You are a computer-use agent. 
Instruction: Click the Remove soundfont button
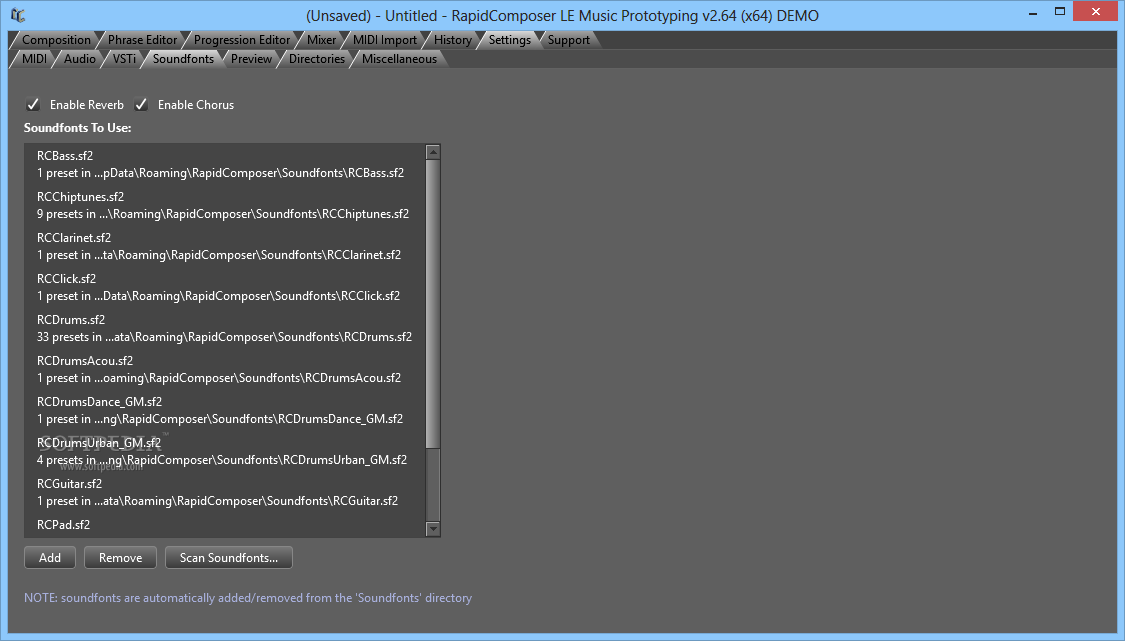tap(121, 558)
